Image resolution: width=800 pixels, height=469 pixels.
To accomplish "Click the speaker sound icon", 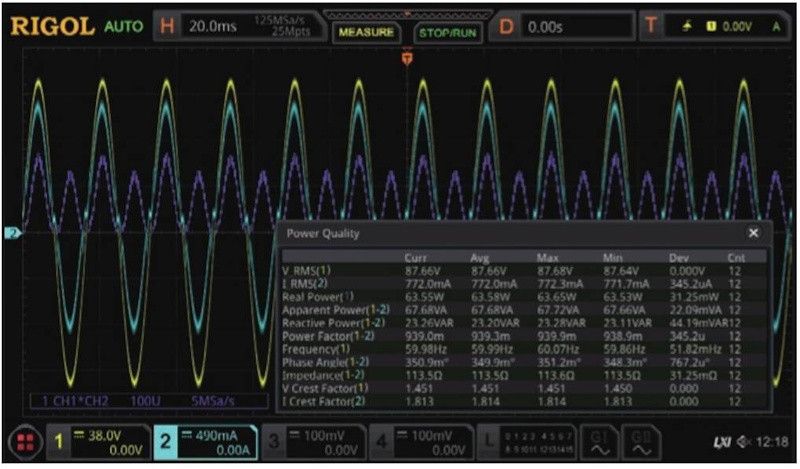I will (742, 442).
